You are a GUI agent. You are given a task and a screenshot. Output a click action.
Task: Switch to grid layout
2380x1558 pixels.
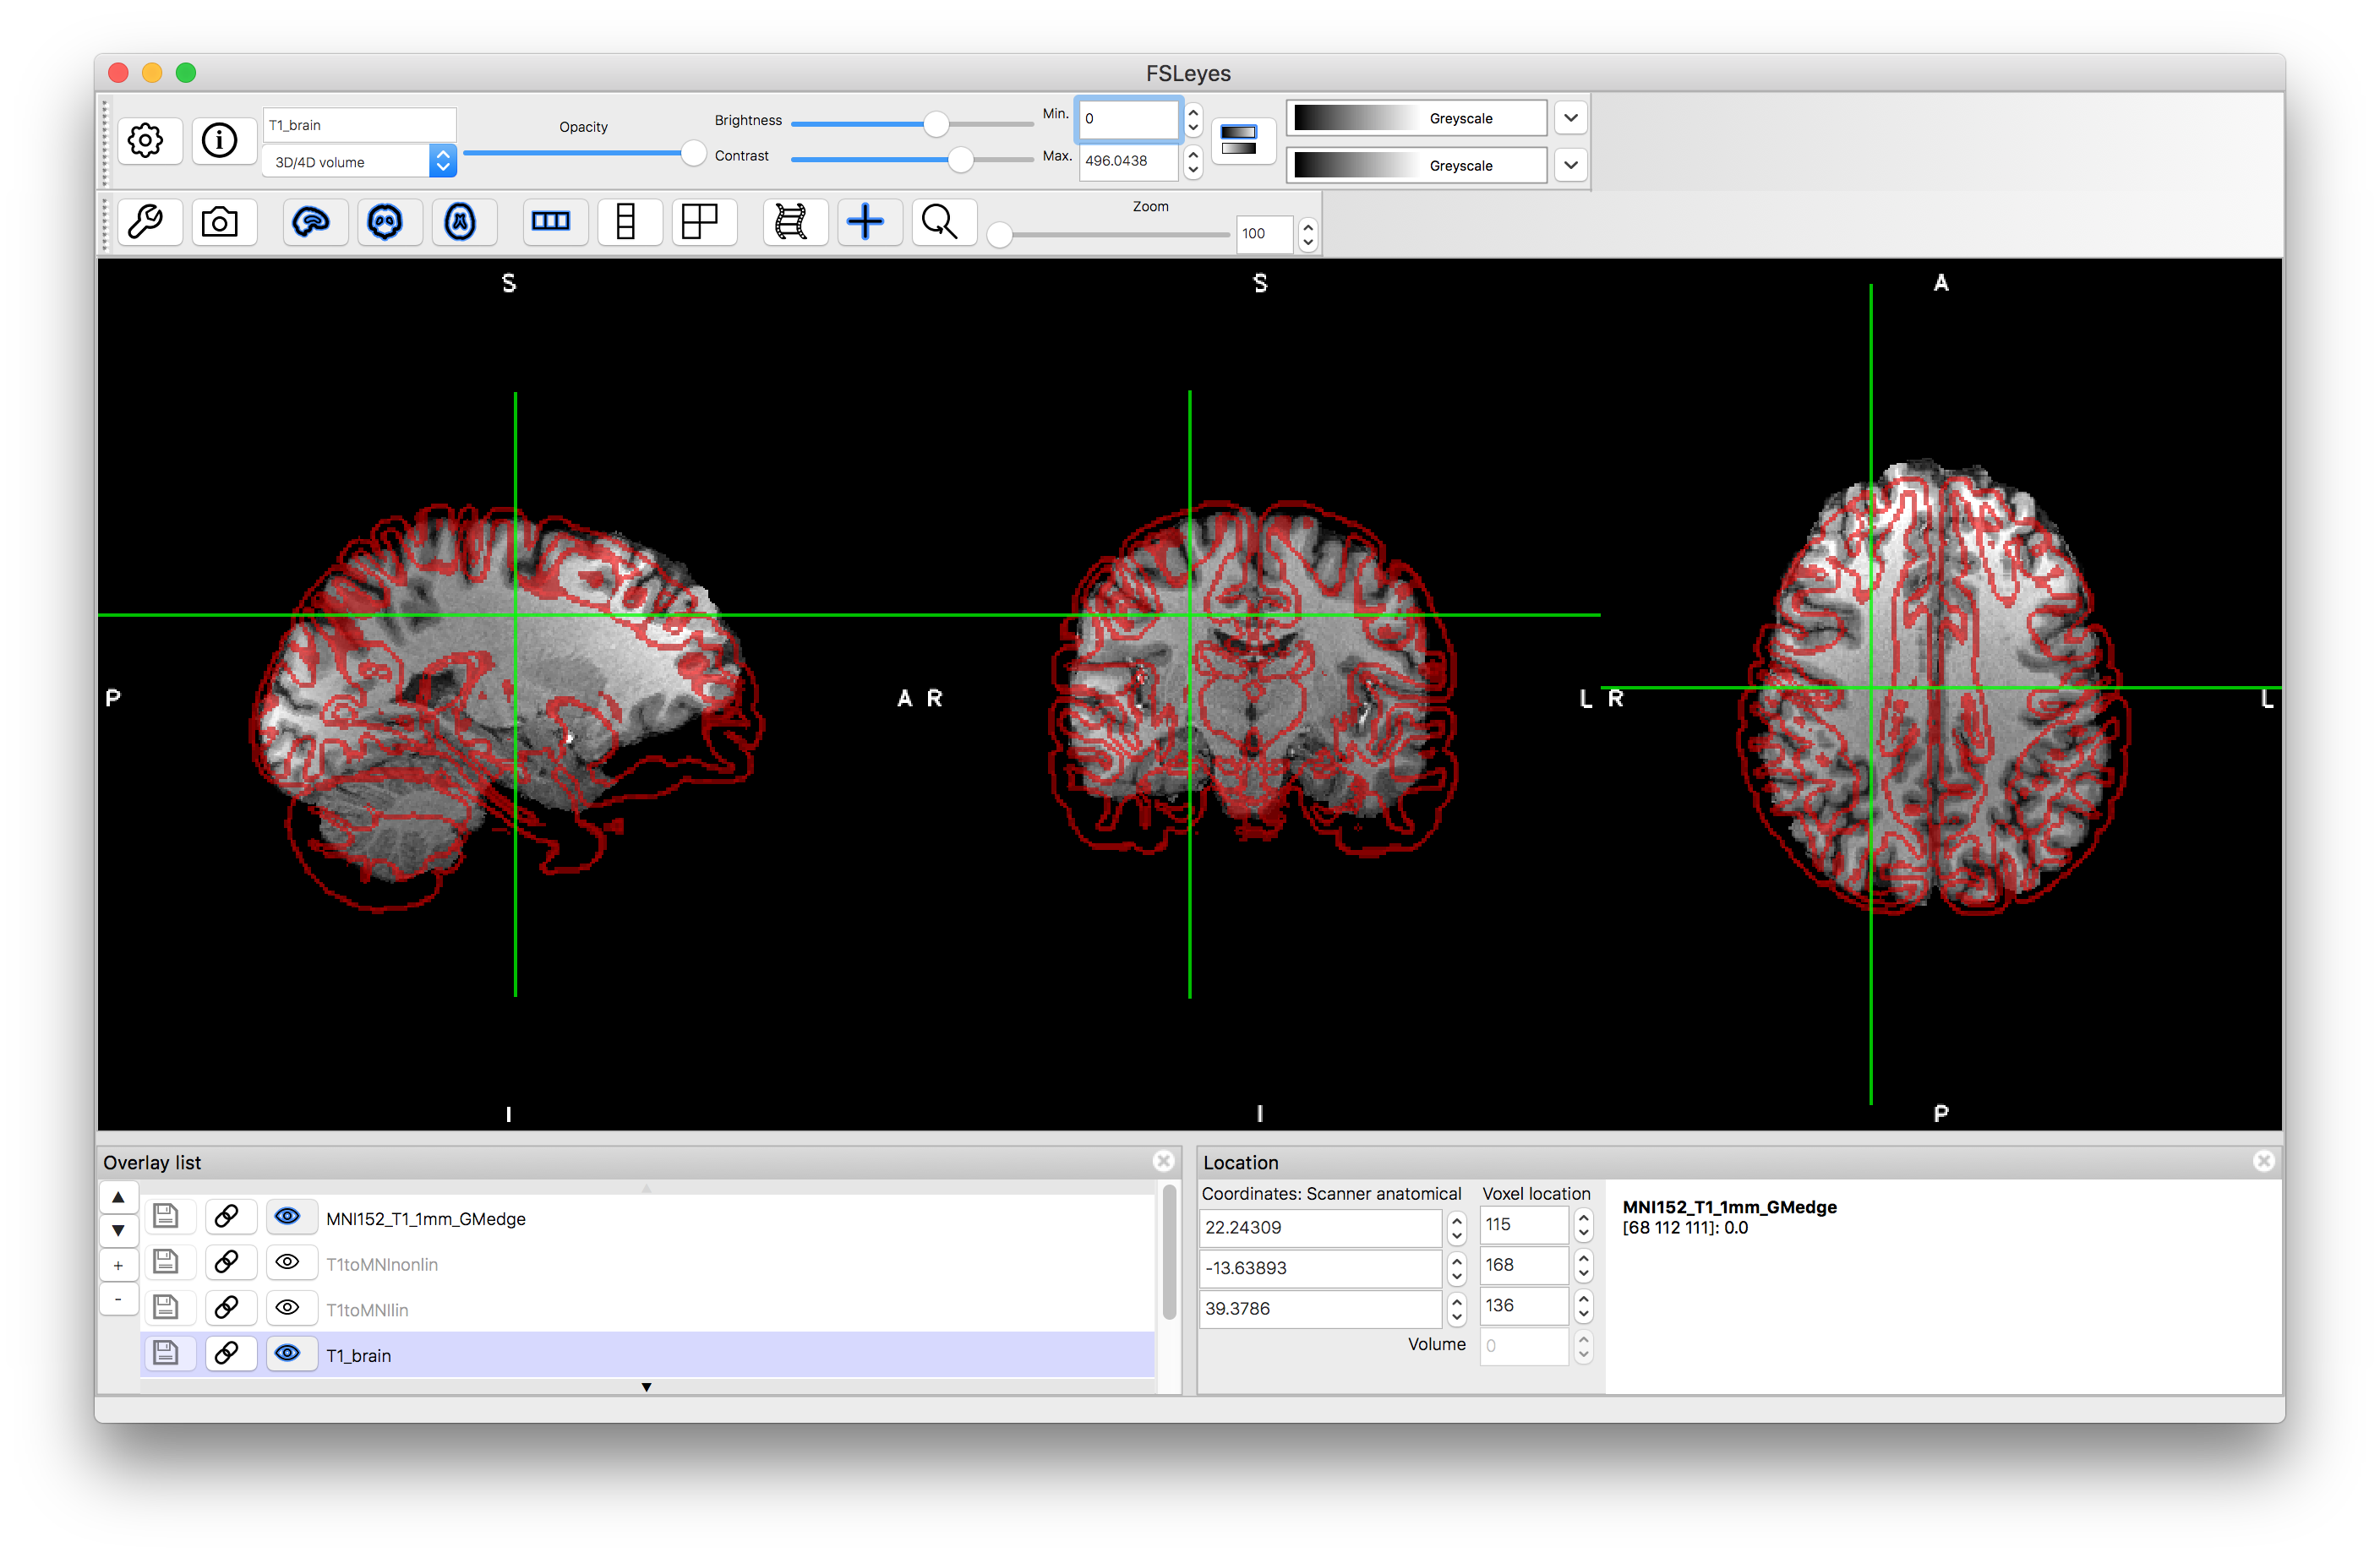pyautogui.click(x=702, y=222)
